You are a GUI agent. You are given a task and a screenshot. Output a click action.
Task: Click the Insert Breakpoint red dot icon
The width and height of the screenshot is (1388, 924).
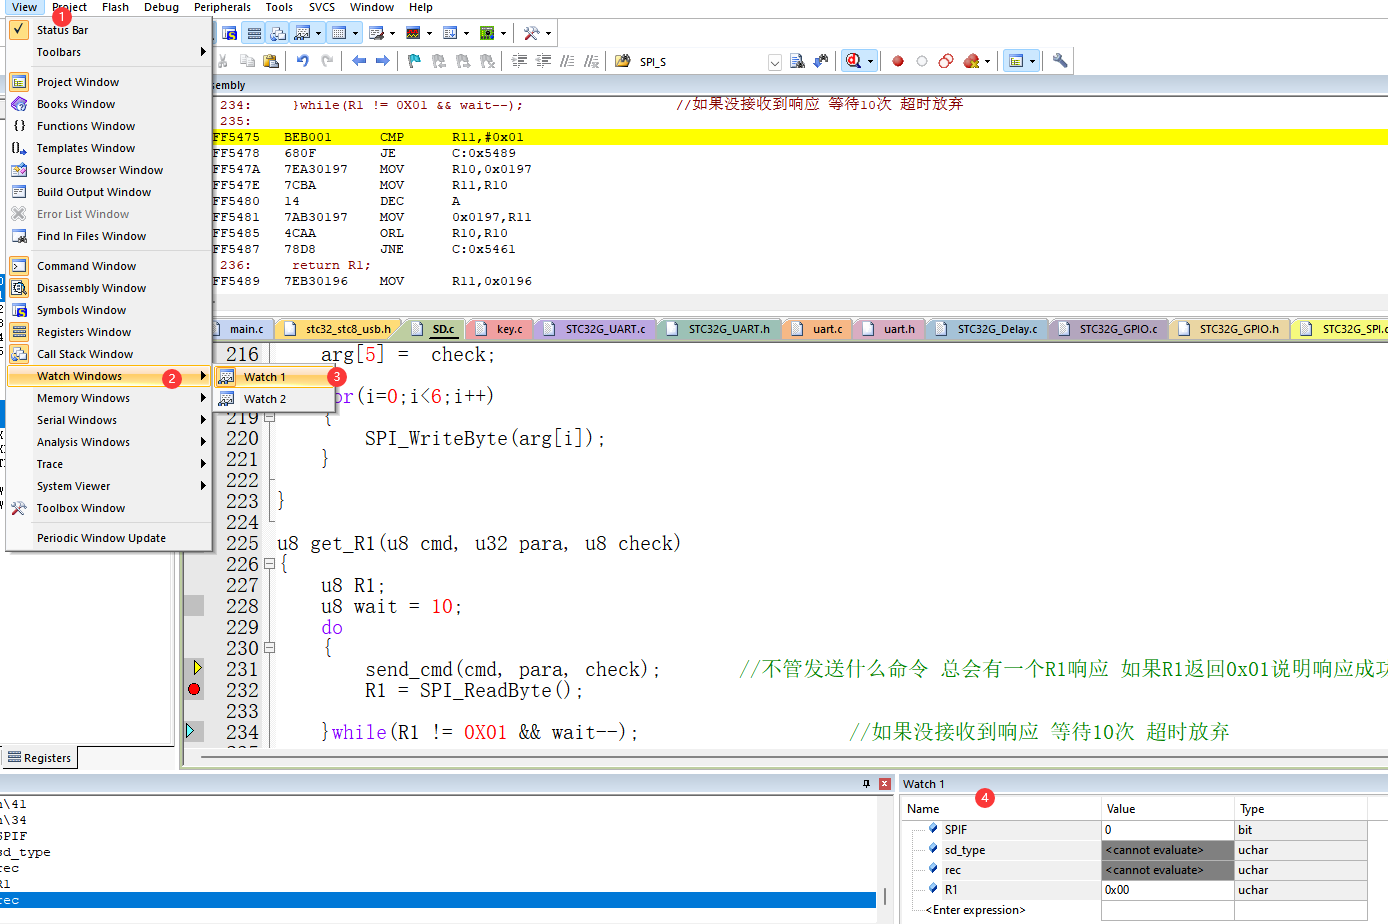pyautogui.click(x=898, y=61)
